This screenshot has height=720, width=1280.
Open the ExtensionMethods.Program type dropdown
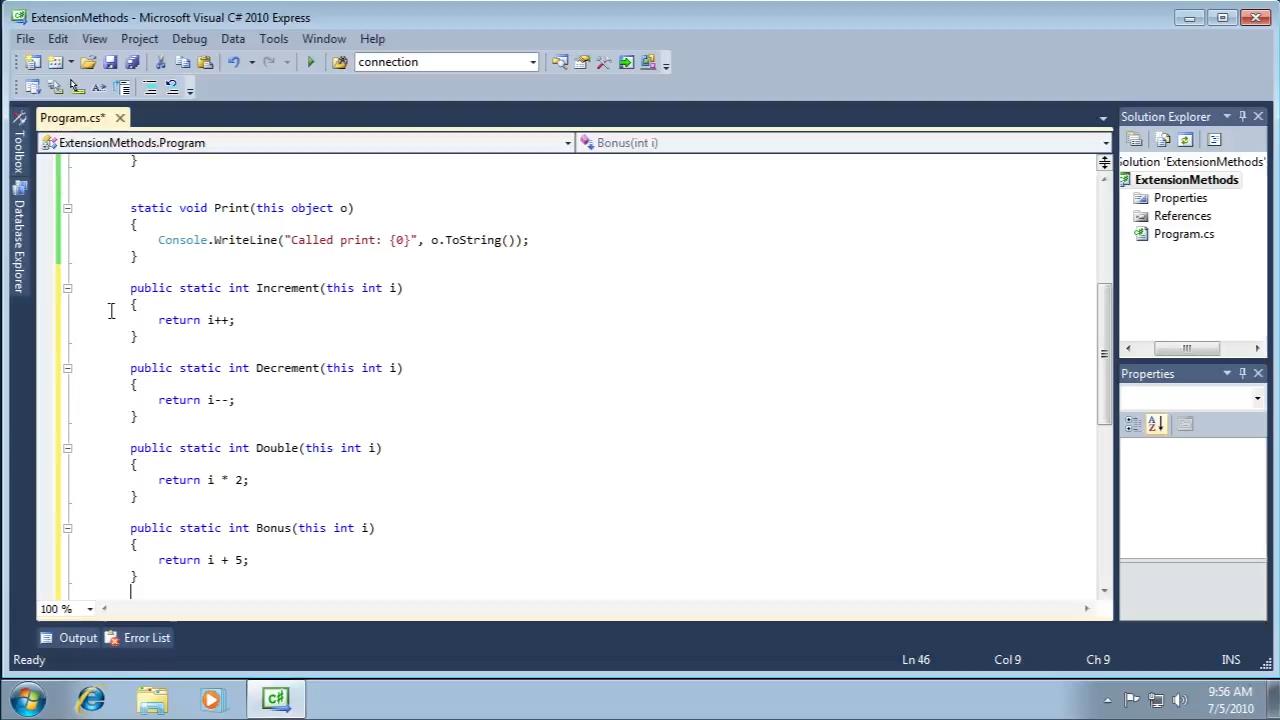click(x=568, y=143)
